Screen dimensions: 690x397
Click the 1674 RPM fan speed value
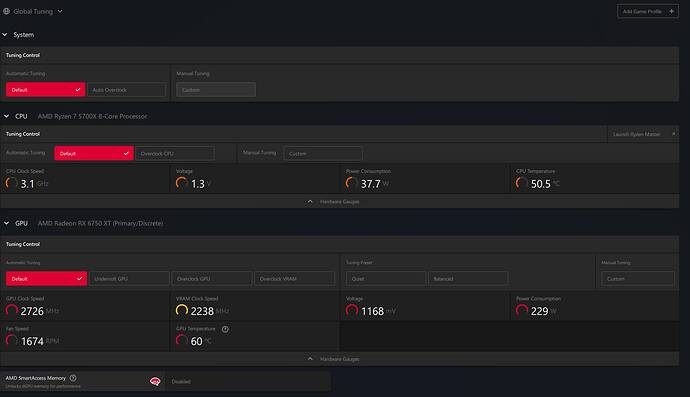(x=40, y=341)
